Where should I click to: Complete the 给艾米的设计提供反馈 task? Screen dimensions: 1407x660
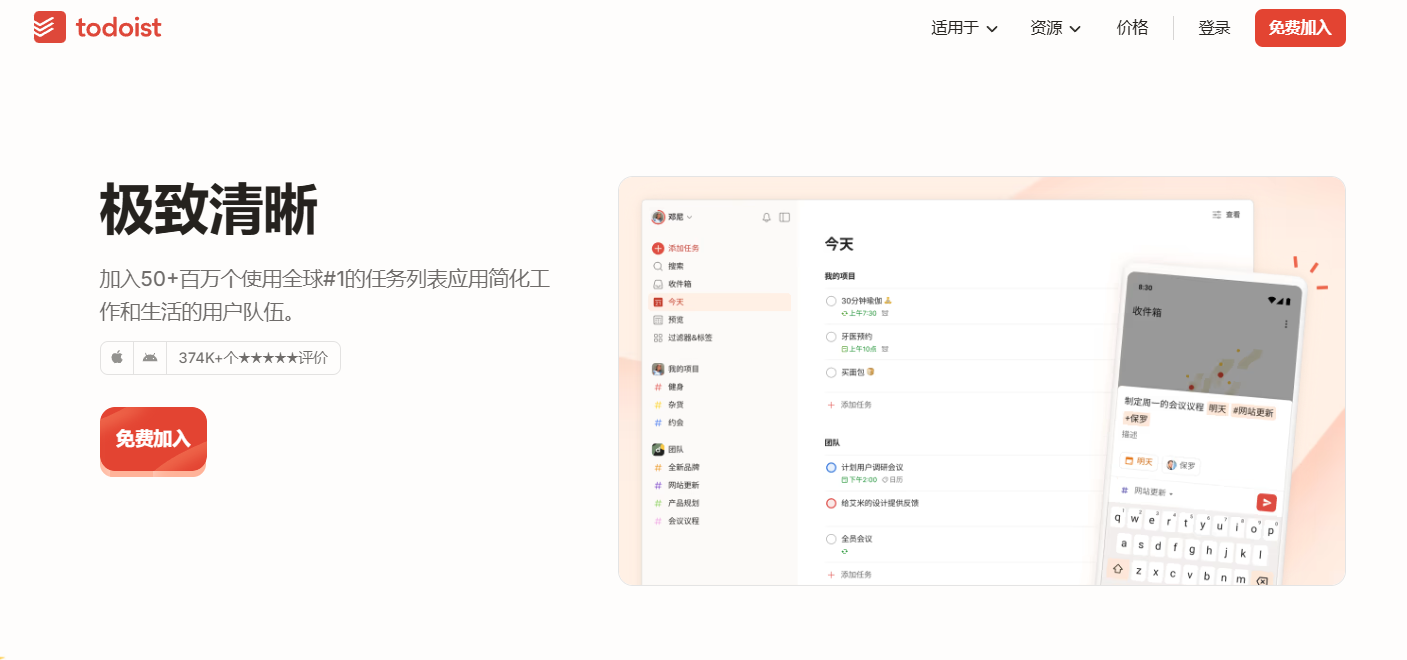tap(831, 503)
